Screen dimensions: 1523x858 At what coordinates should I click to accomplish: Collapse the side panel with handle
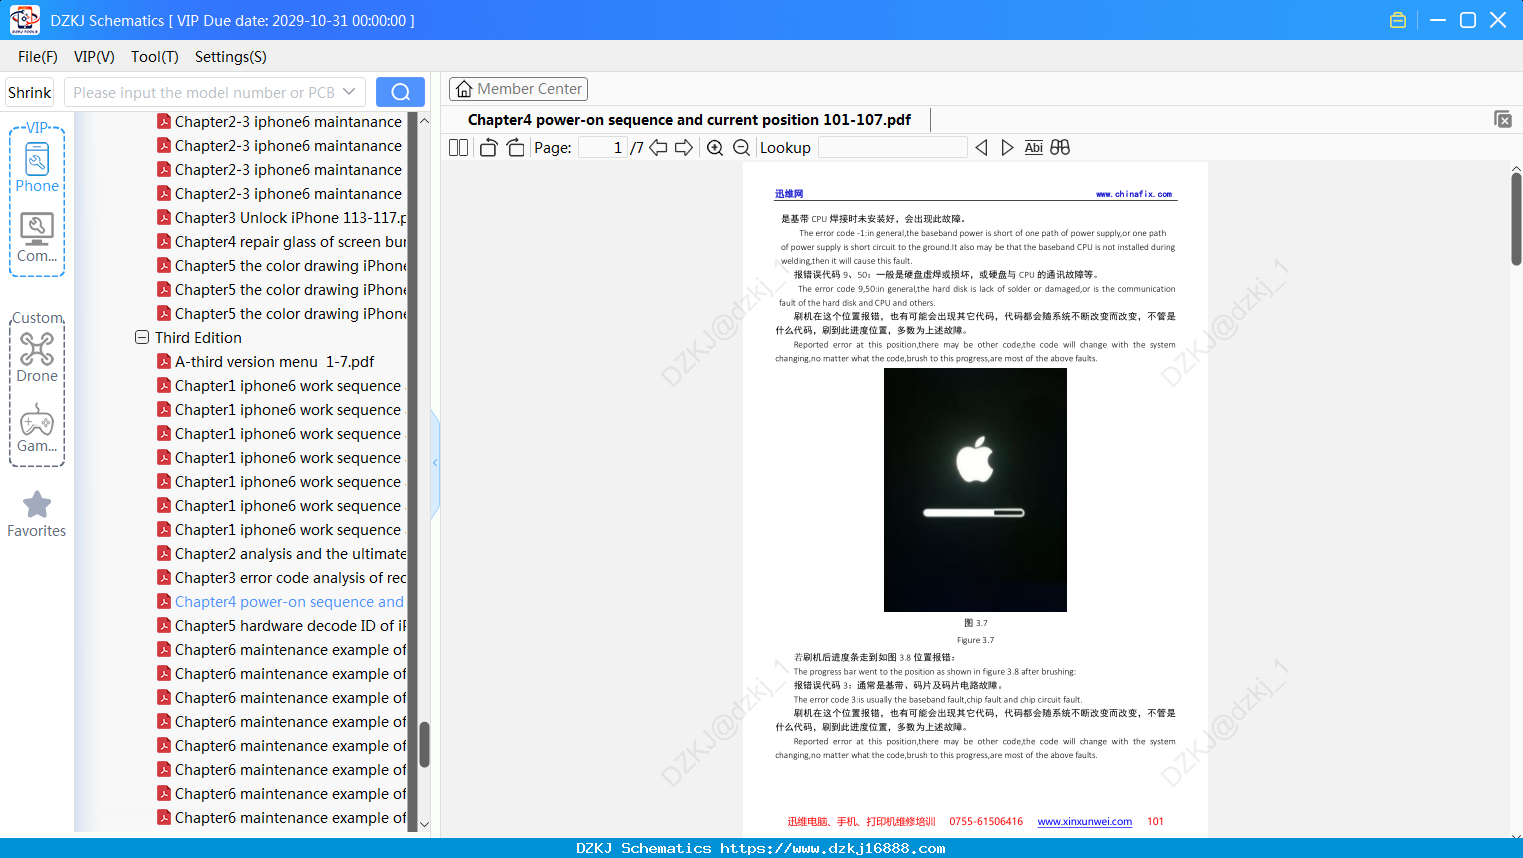(435, 463)
